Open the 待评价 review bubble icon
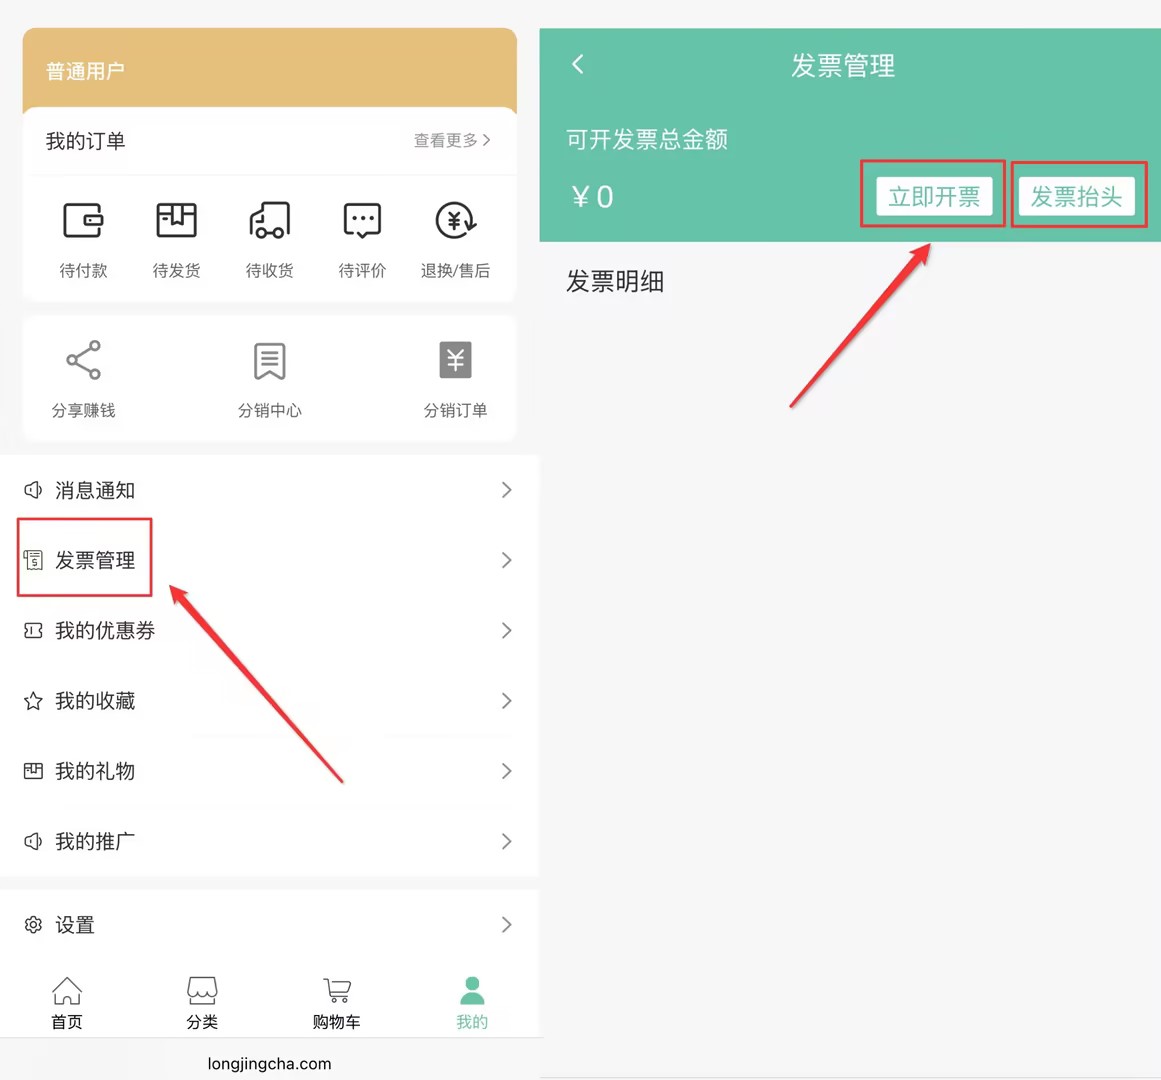The image size is (1161, 1080). click(362, 221)
